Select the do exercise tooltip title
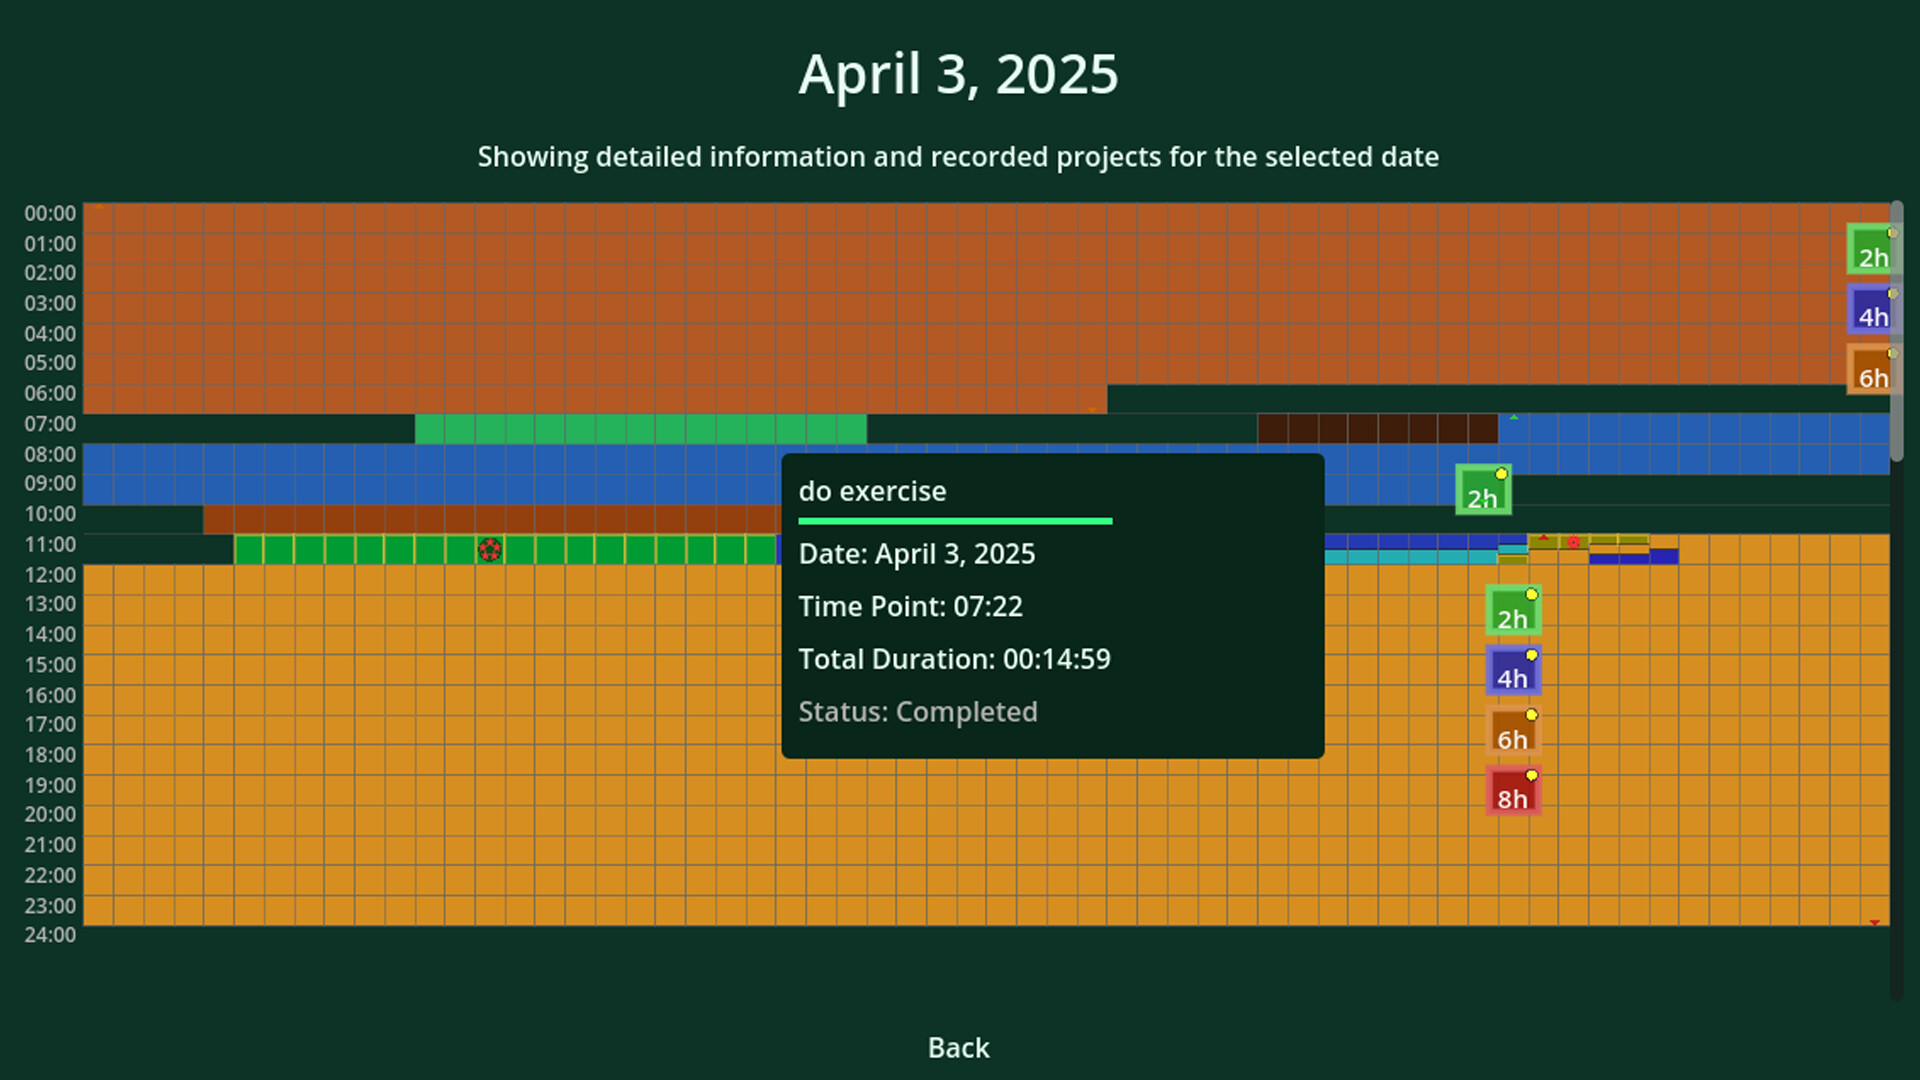This screenshot has height=1080, width=1920. [x=872, y=491]
